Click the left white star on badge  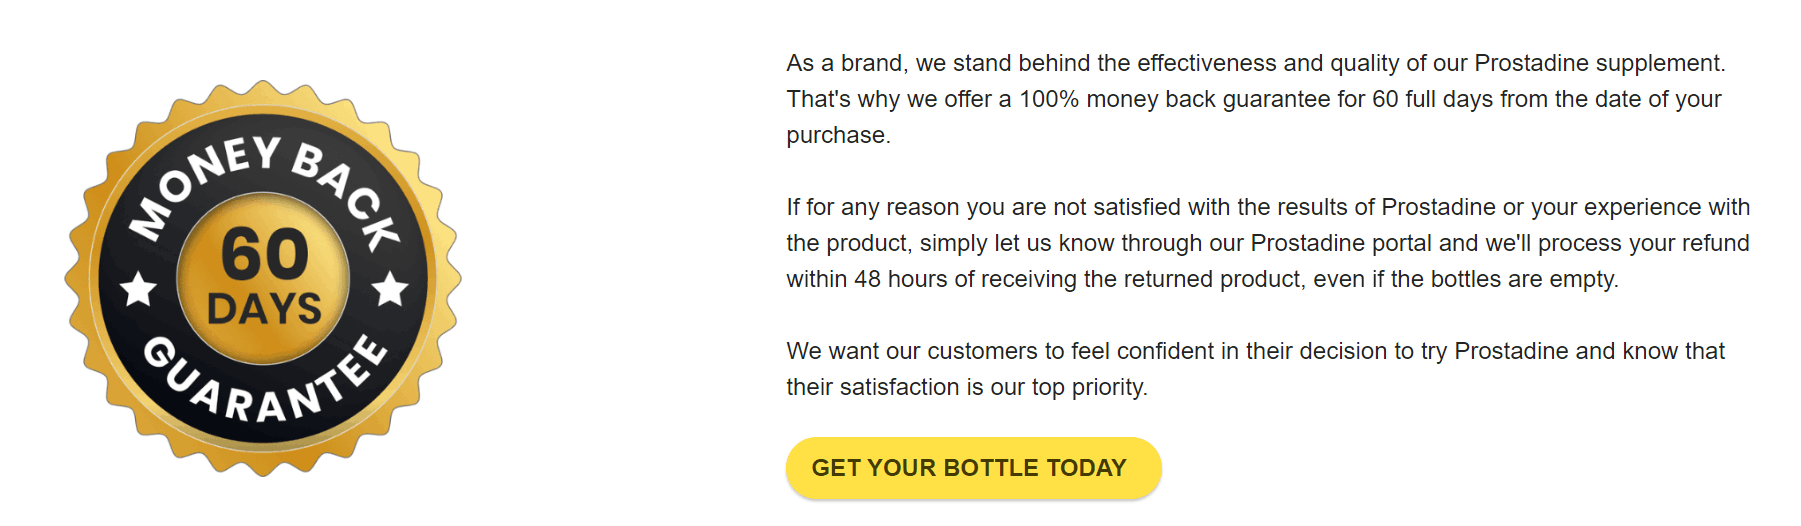click(x=138, y=289)
